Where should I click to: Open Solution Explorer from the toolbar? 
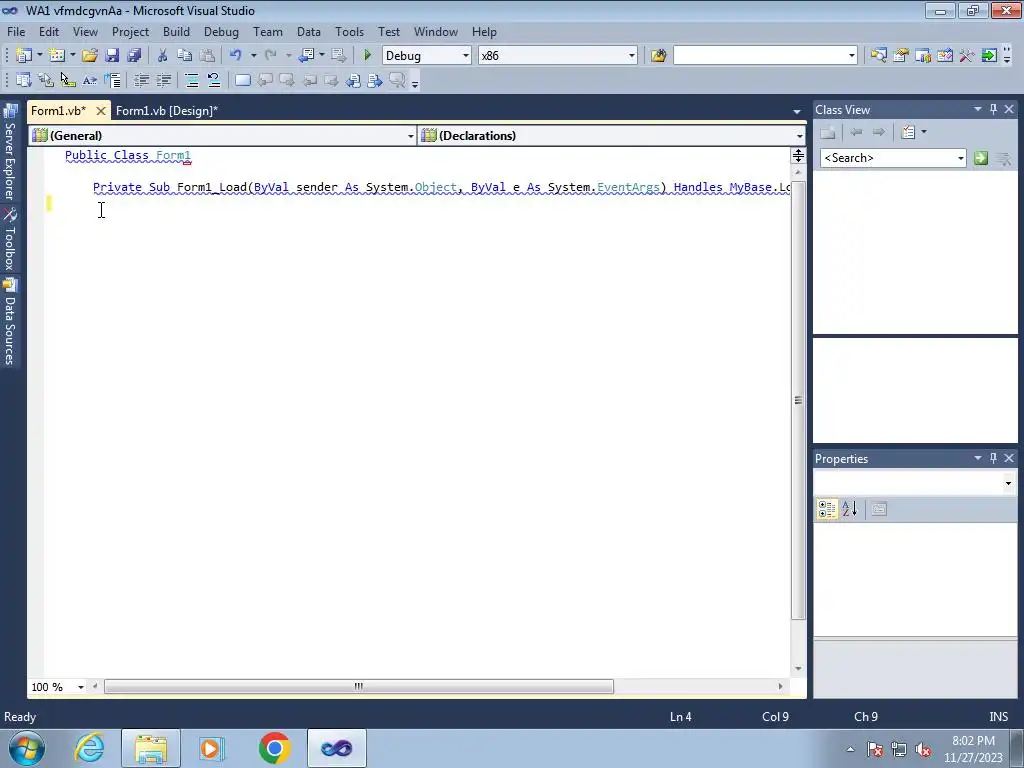878,56
